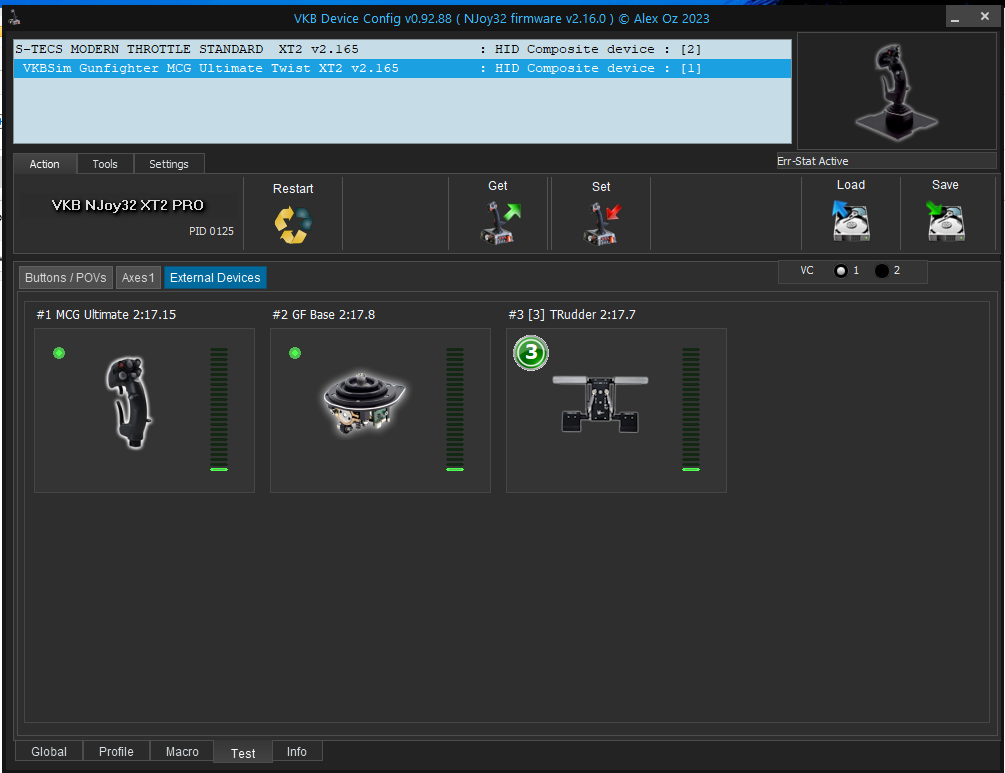Click the PID 0125 text
The image size is (1005, 773).
pyautogui.click(x=211, y=231)
